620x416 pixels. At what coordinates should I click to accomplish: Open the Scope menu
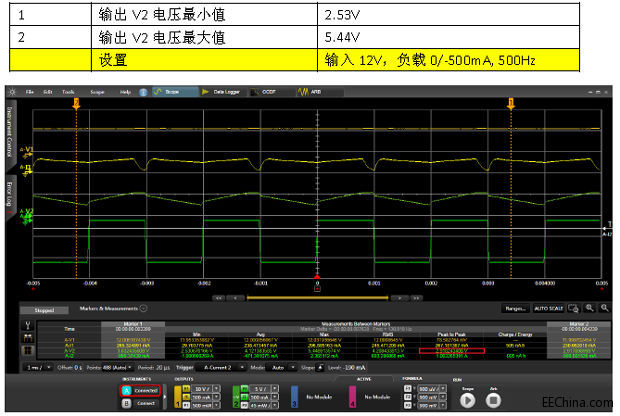pos(97,92)
